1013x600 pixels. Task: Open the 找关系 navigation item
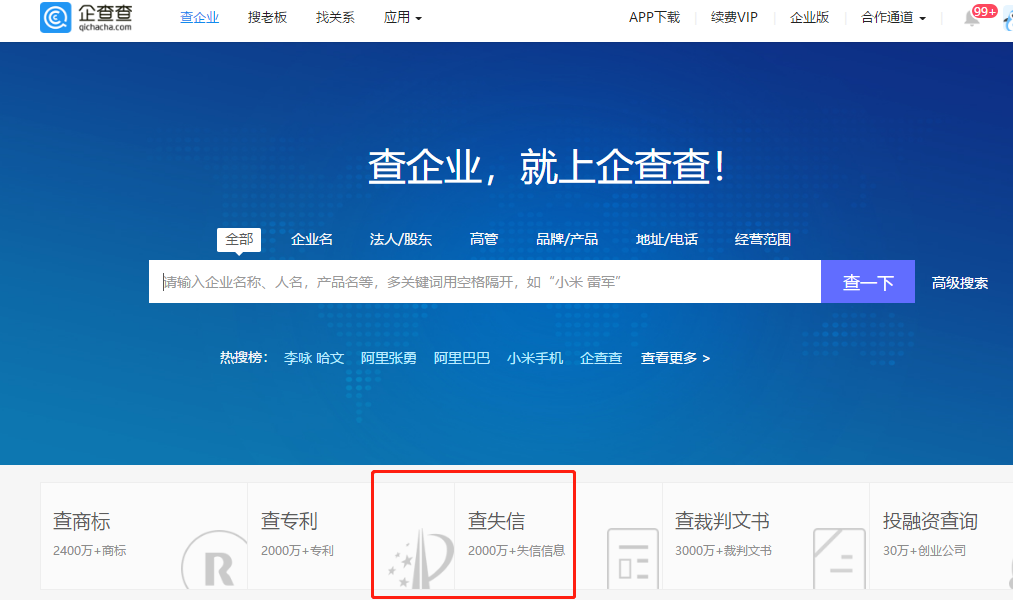tap(335, 17)
